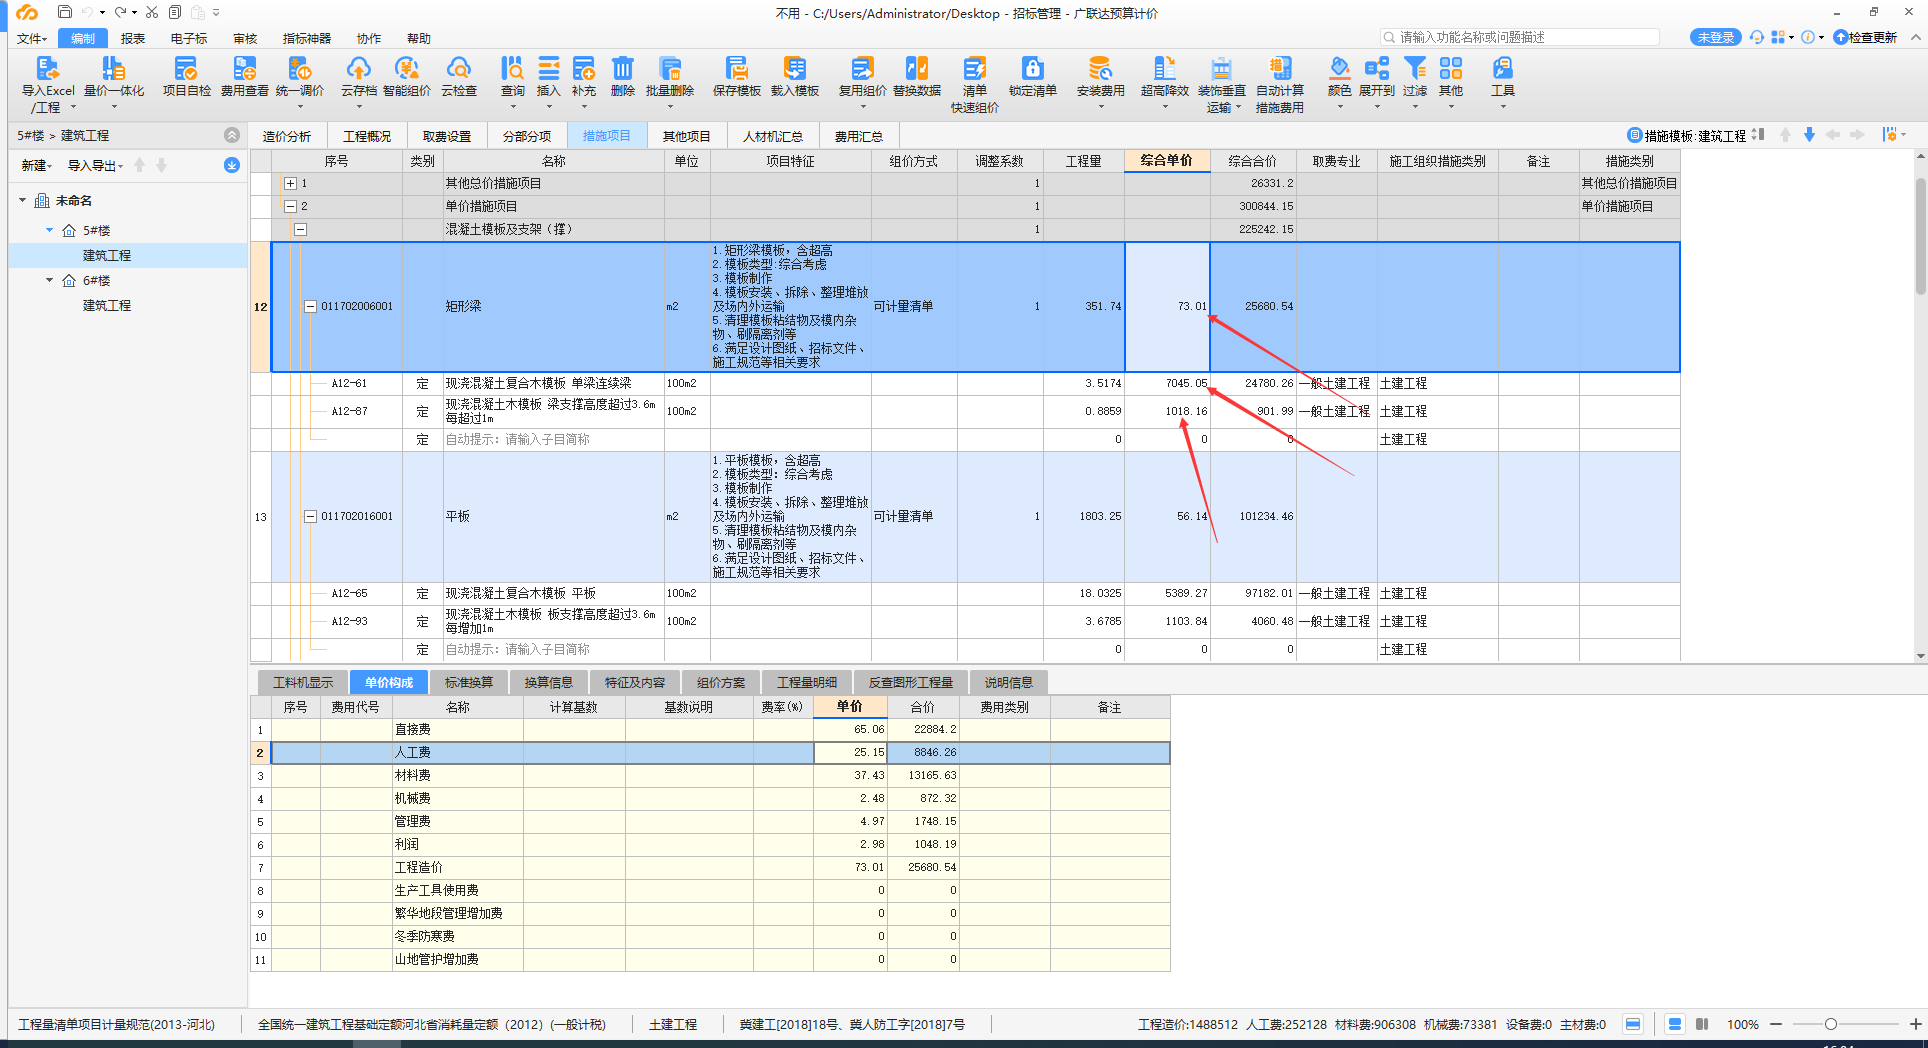1928x1048 pixels.
Task: Switch to the 人材机汇总 tab
Action: click(x=773, y=136)
